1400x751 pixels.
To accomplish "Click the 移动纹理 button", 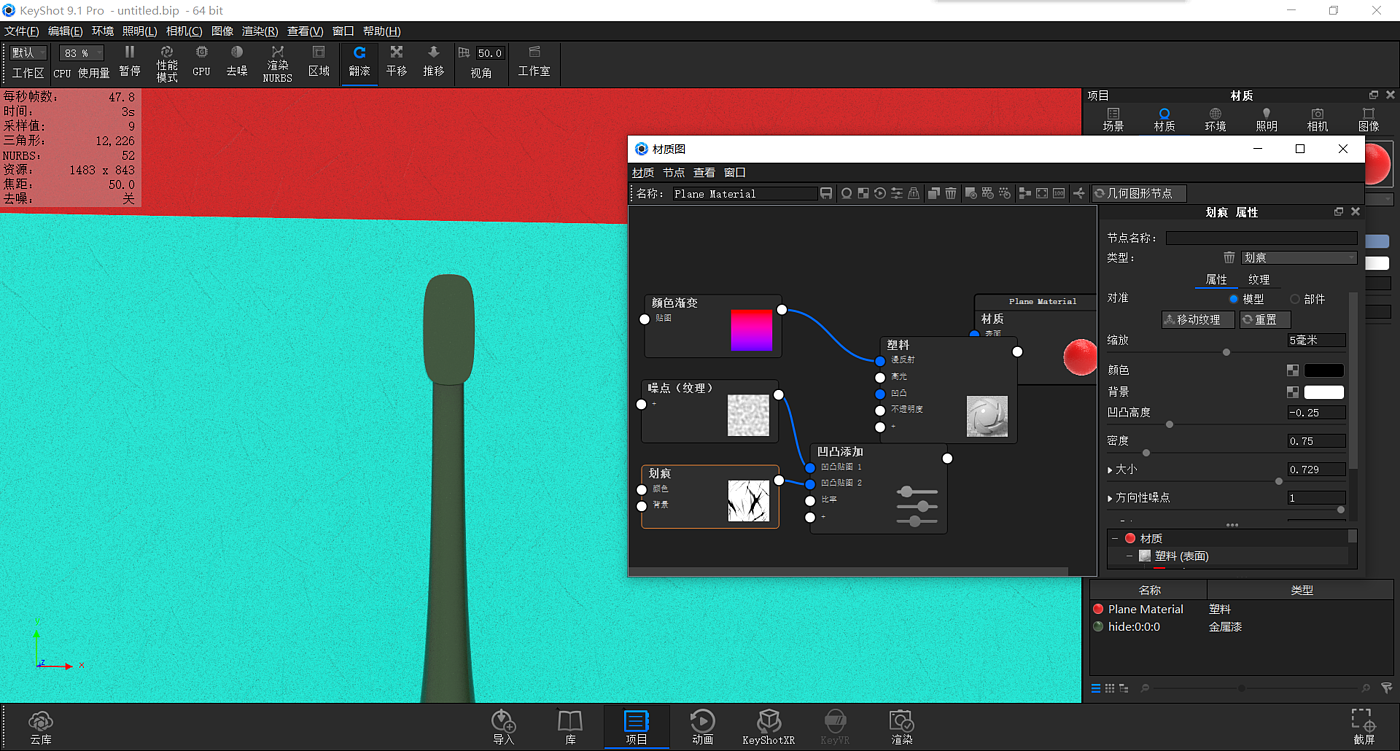I will [x=1198, y=320].
